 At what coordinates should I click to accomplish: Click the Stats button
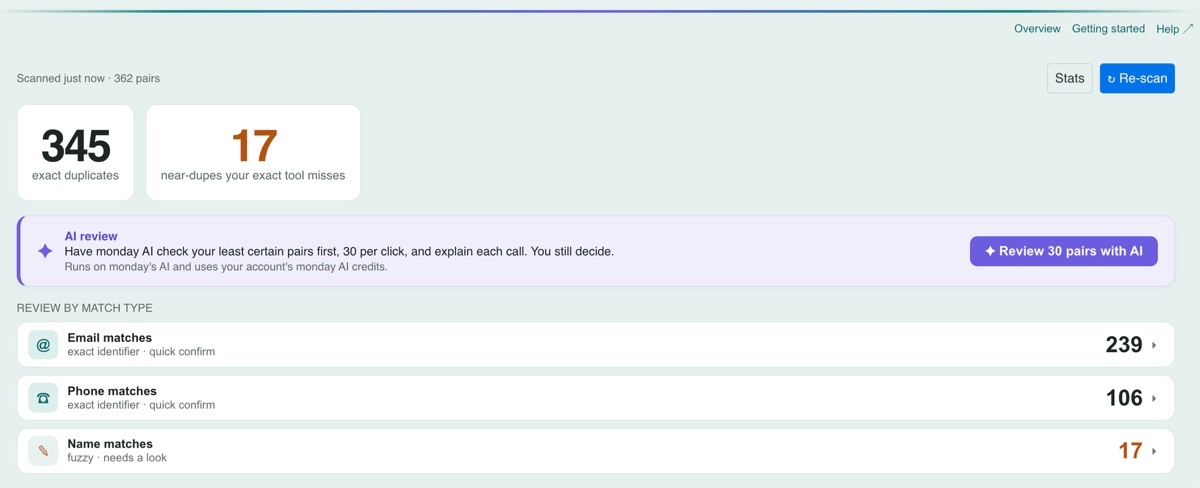click(x=1070, y=78)
